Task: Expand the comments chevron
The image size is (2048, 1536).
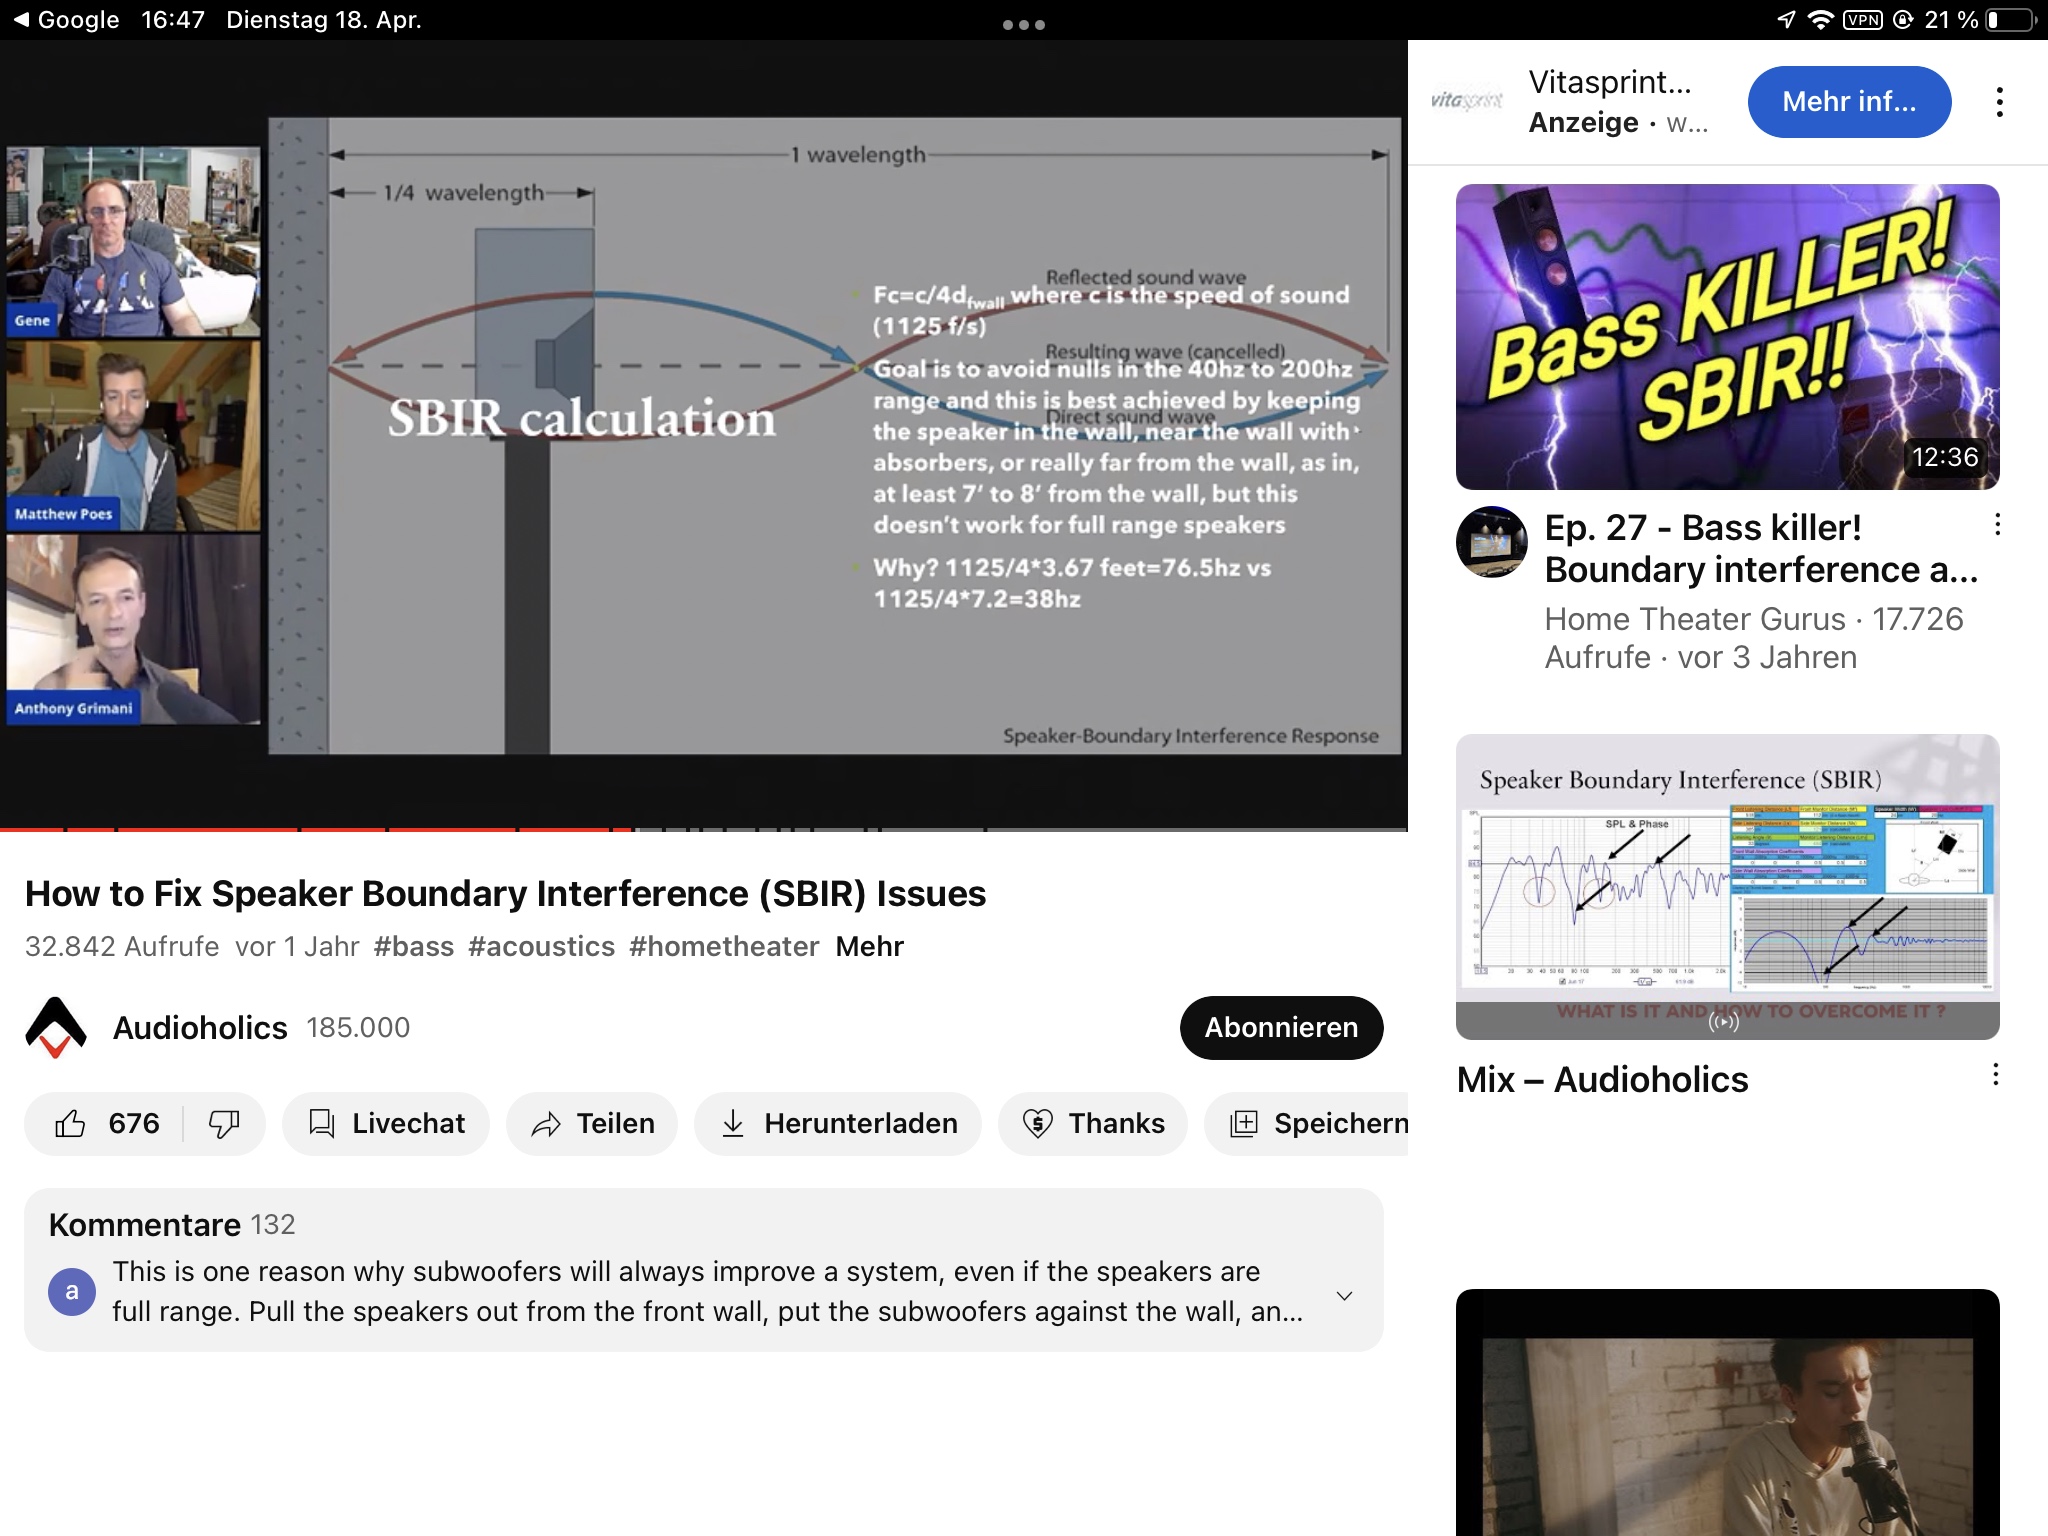Action: pyautogui.click(x=1345, y=1295)
